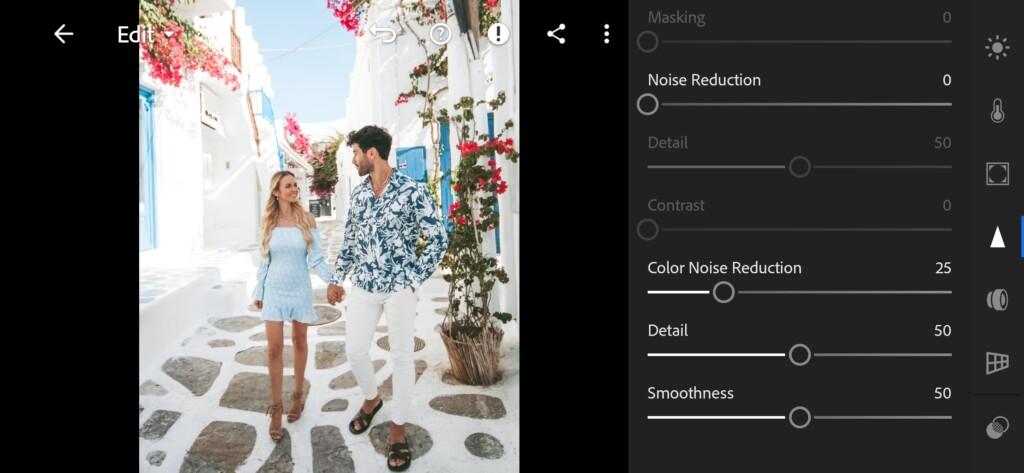Open the three-dot overflow menu
Viewport: 1024px width, 473px height.
pos(607,34)
